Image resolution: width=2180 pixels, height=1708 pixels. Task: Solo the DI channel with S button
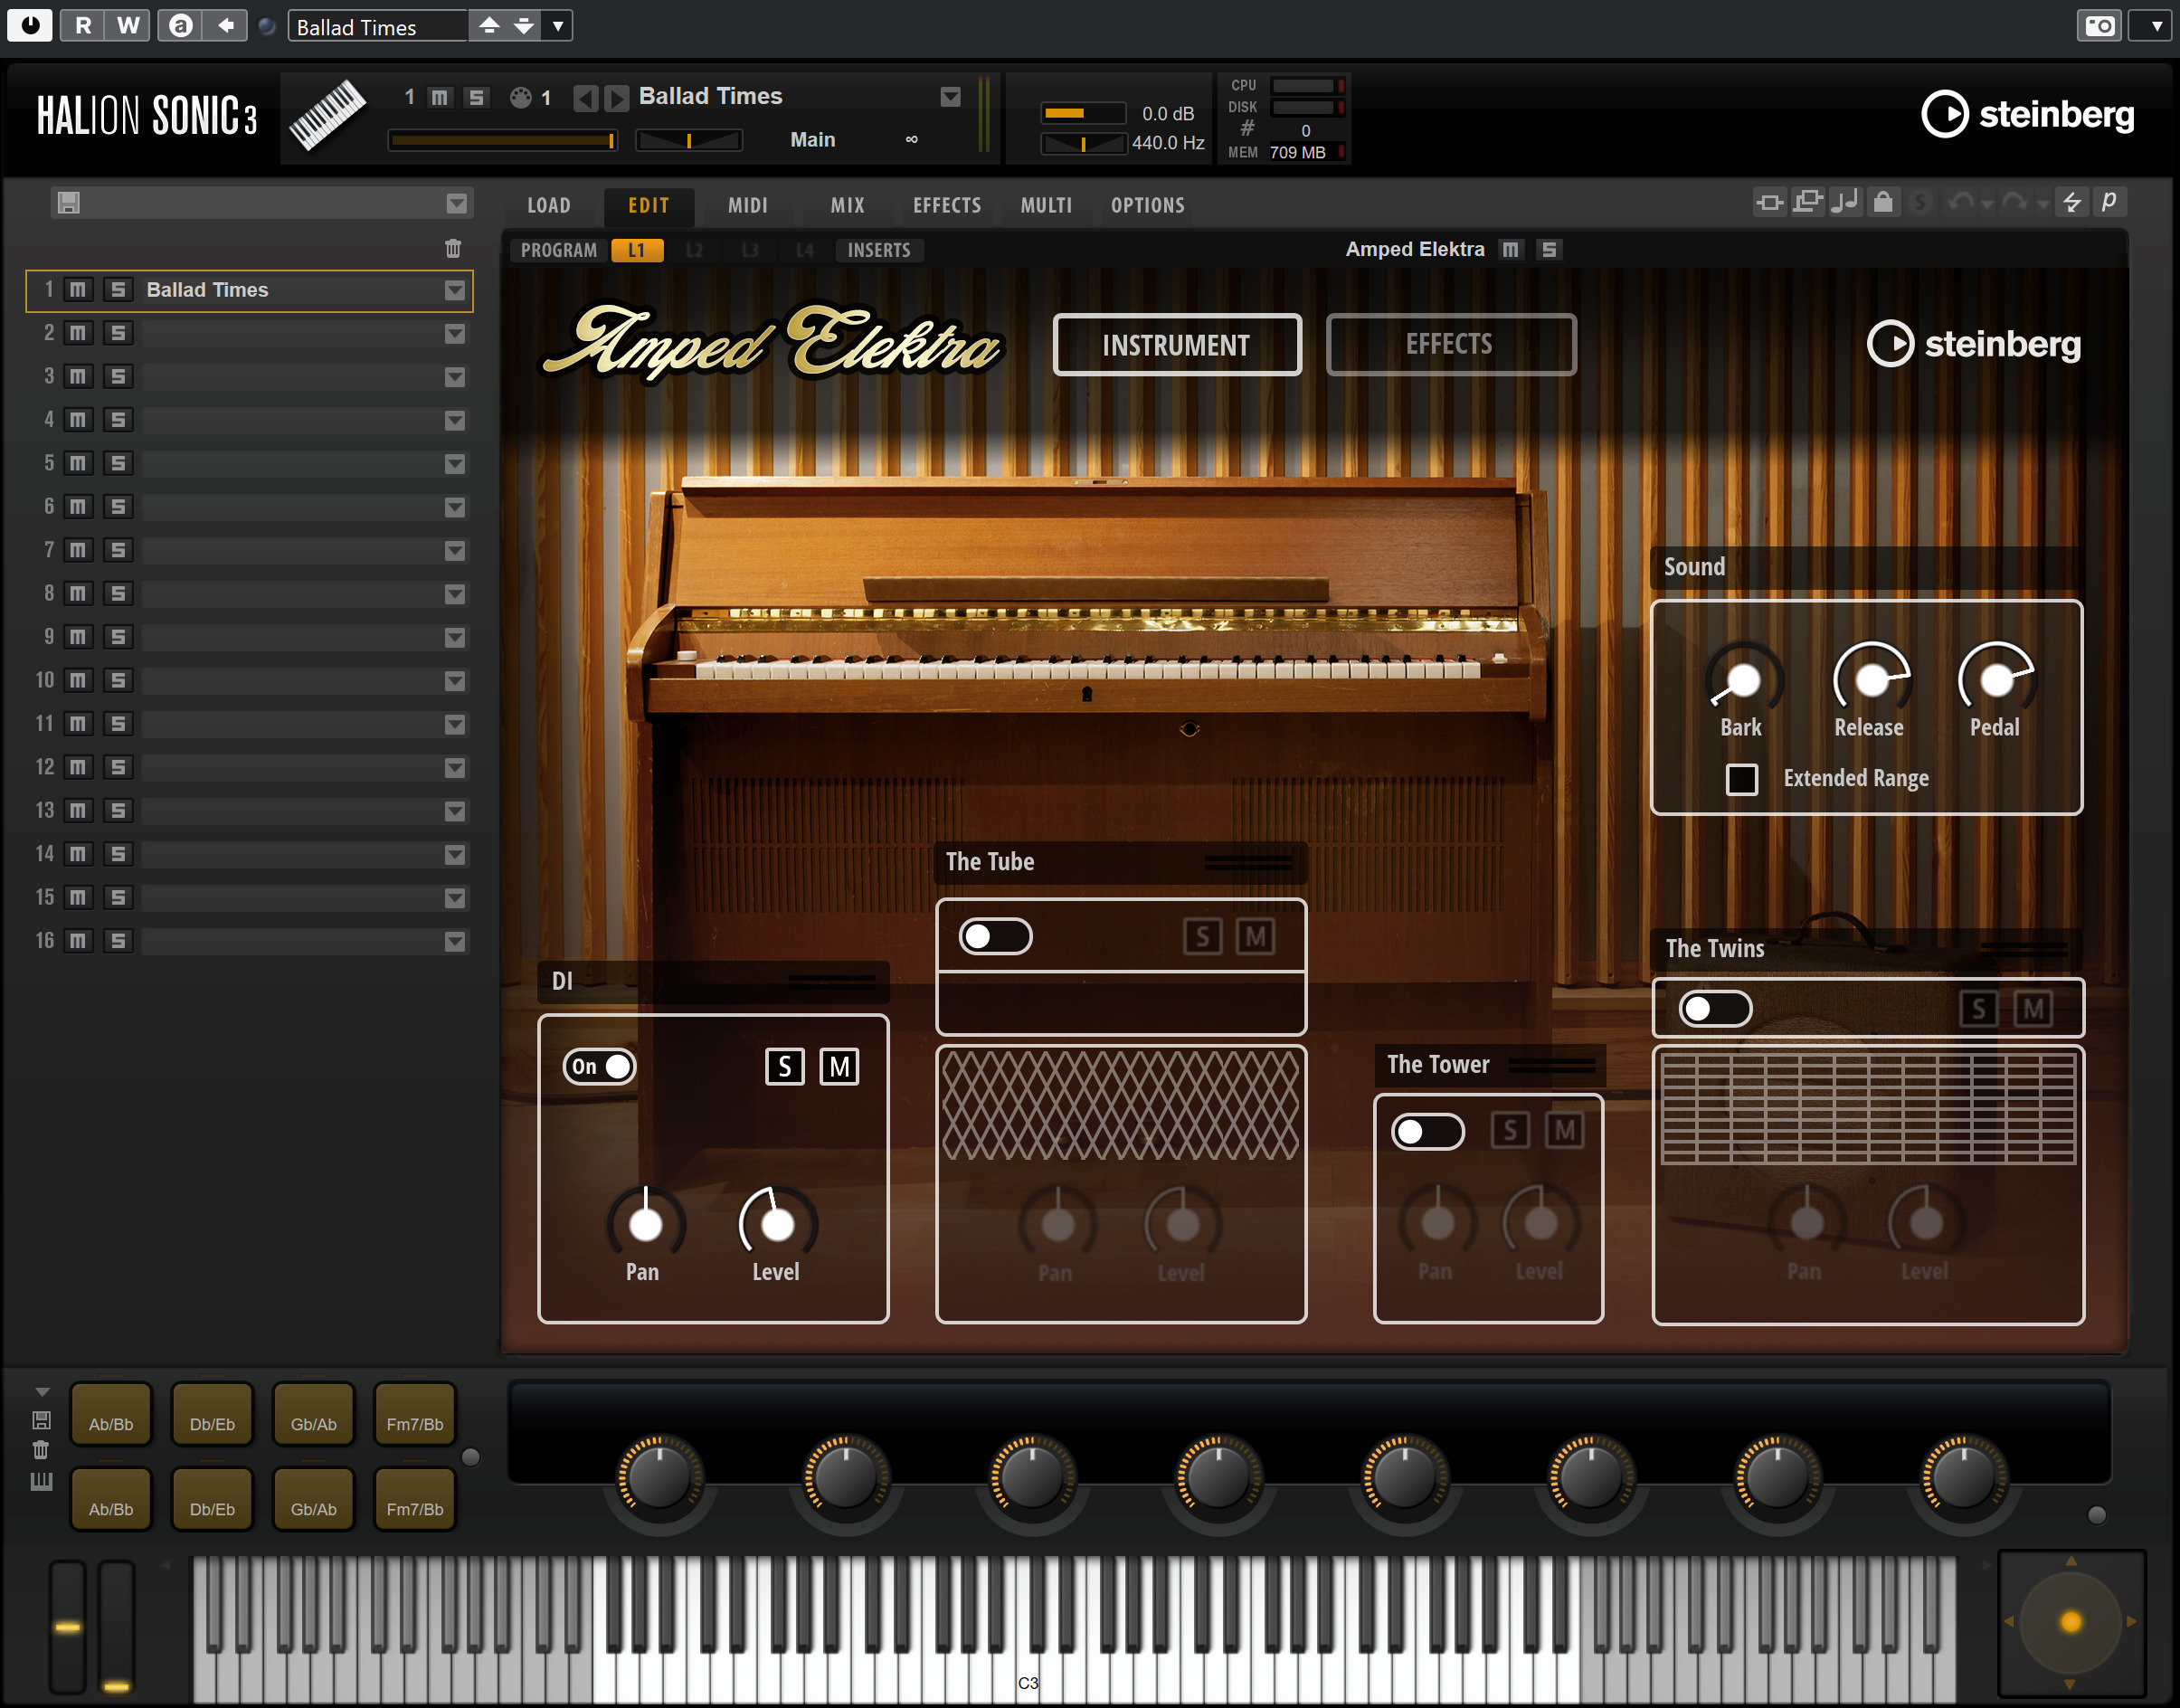click(785, 1067)
